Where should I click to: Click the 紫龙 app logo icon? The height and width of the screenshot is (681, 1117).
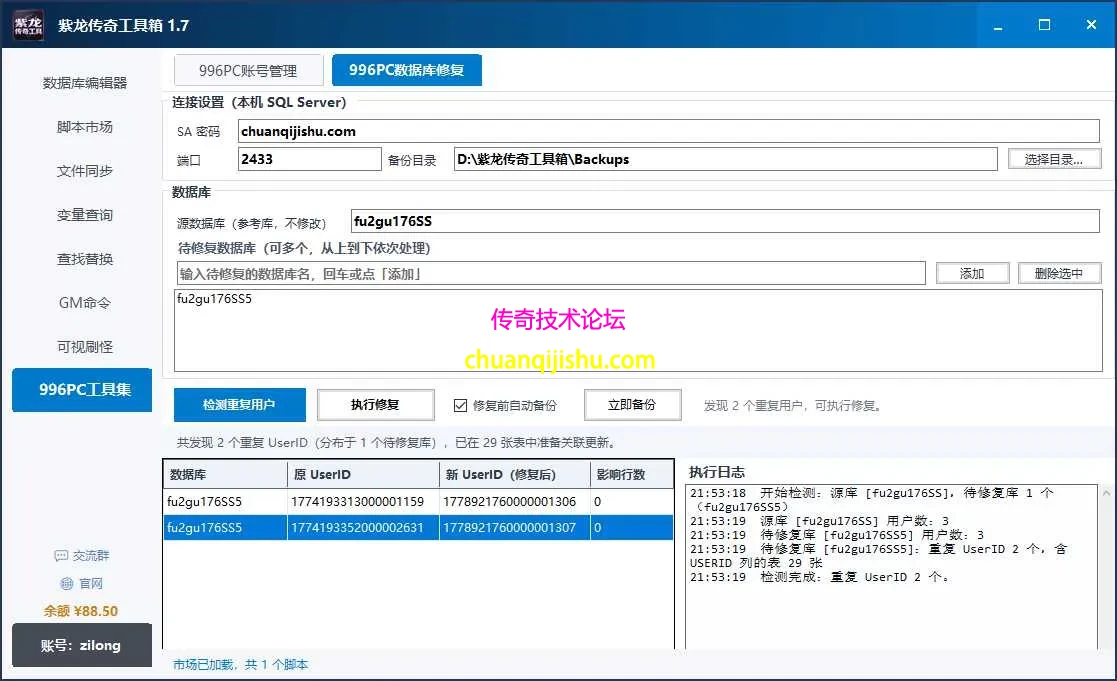coord(28,25)
